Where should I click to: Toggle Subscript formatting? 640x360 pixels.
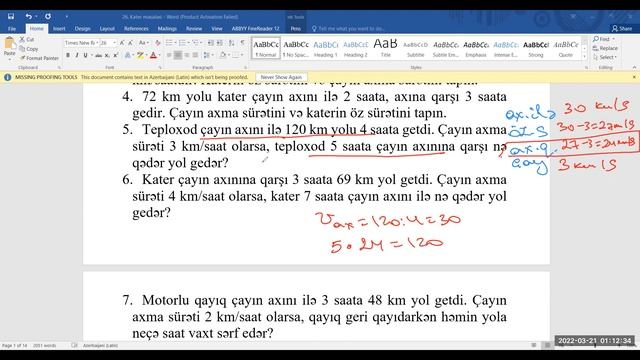pos(107,55)
